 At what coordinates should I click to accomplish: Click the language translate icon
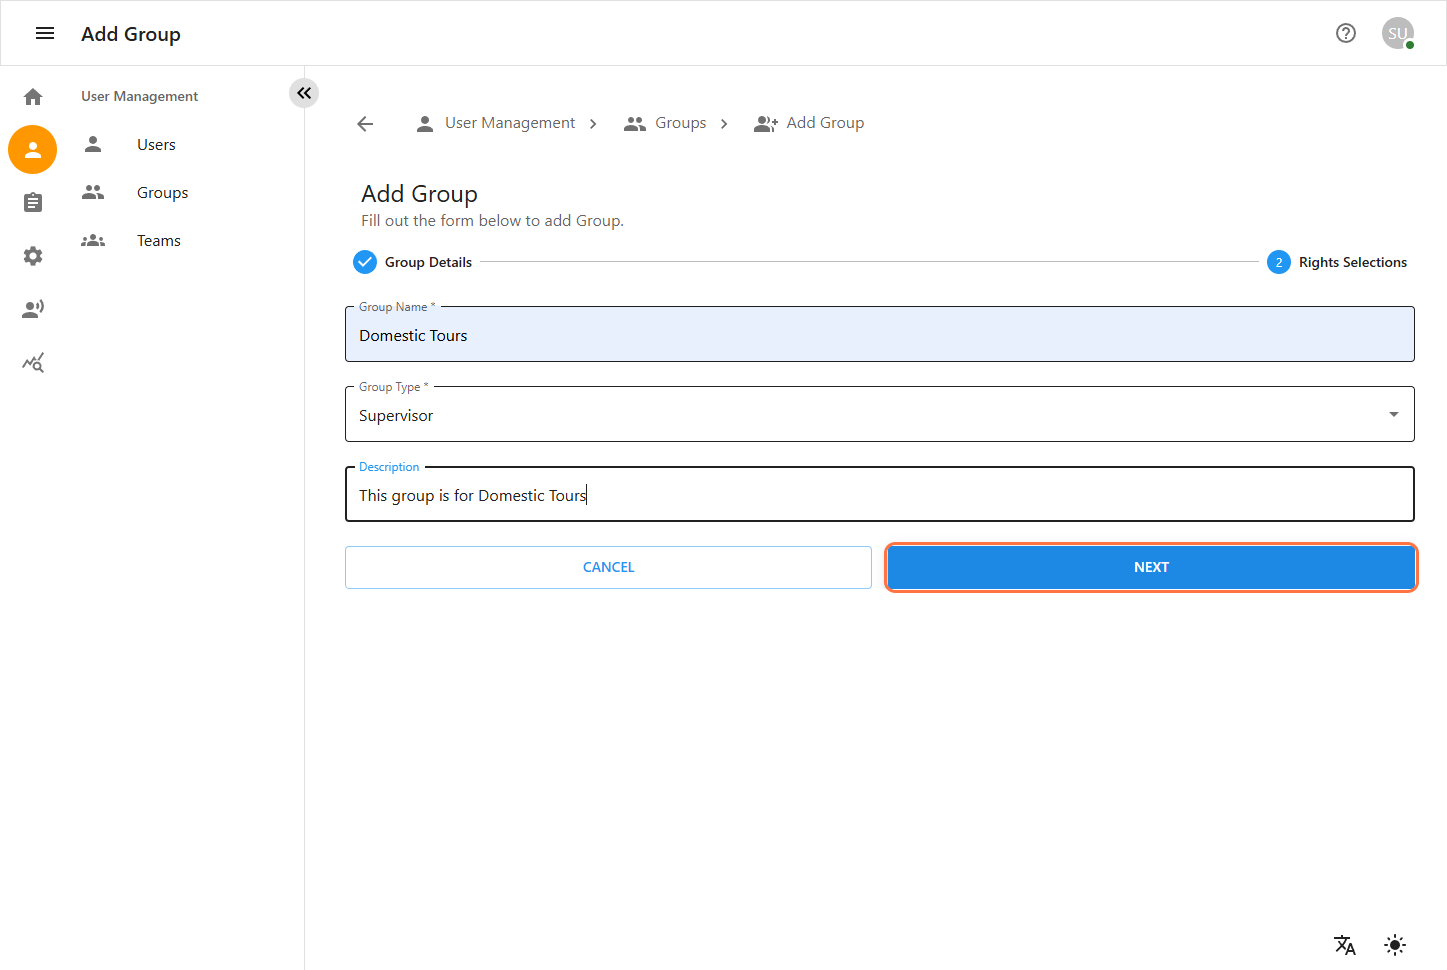click(x=1345, y=945)
